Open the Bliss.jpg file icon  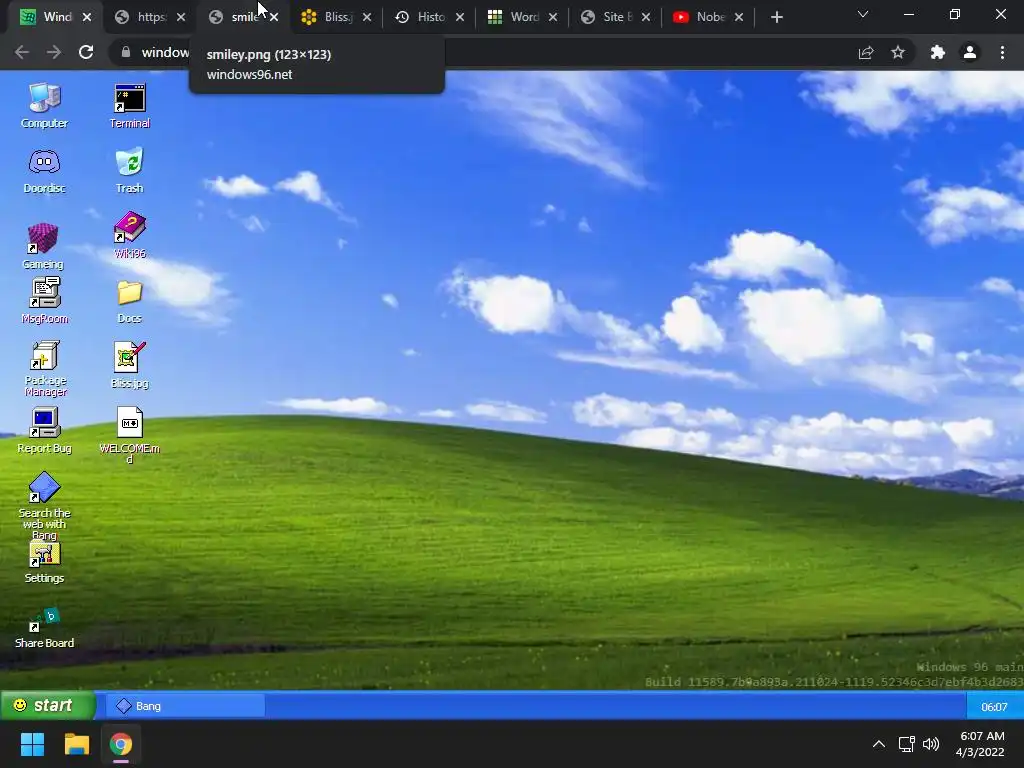point(129,366)
